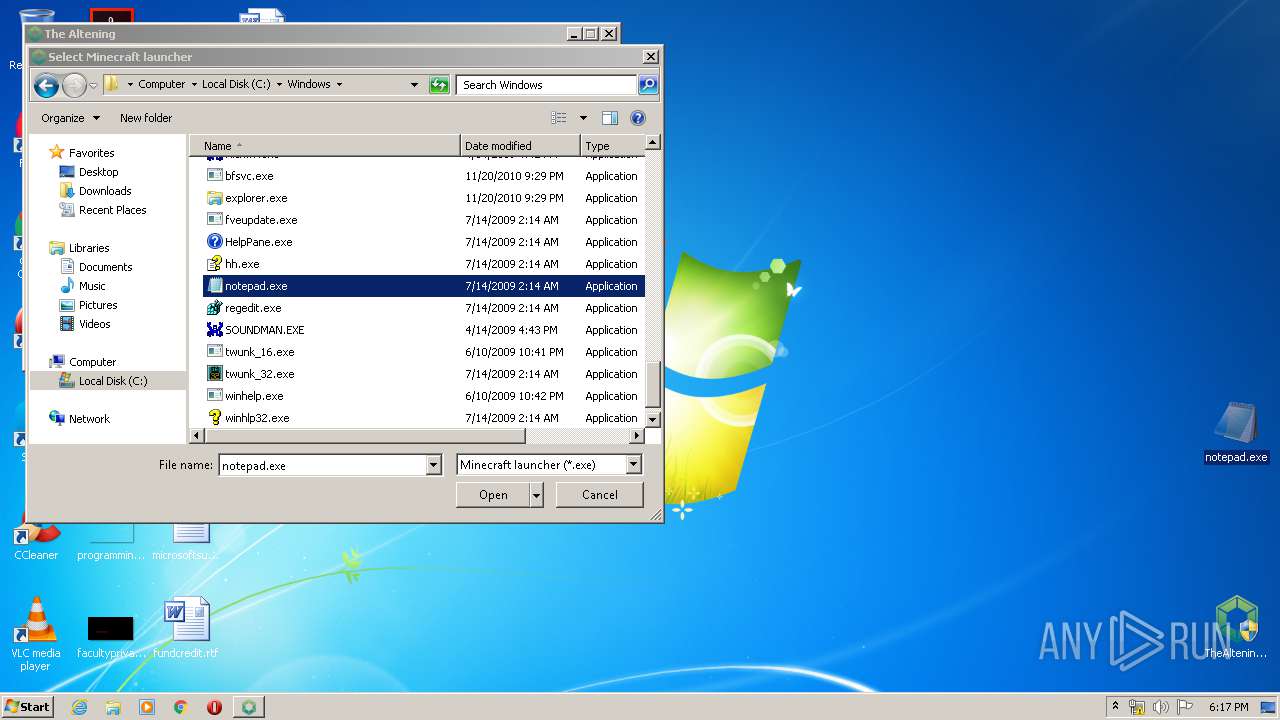
Task: Show hidden tray icons arrow
Action: click(x=1115, y=707)
